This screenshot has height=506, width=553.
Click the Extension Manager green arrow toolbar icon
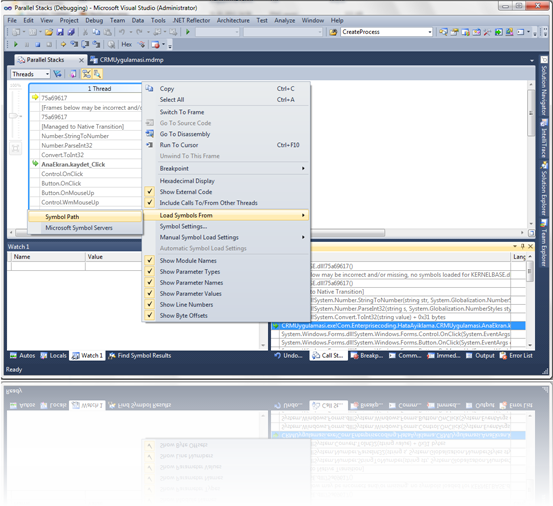pyautogui.click(x=498, y=32)
